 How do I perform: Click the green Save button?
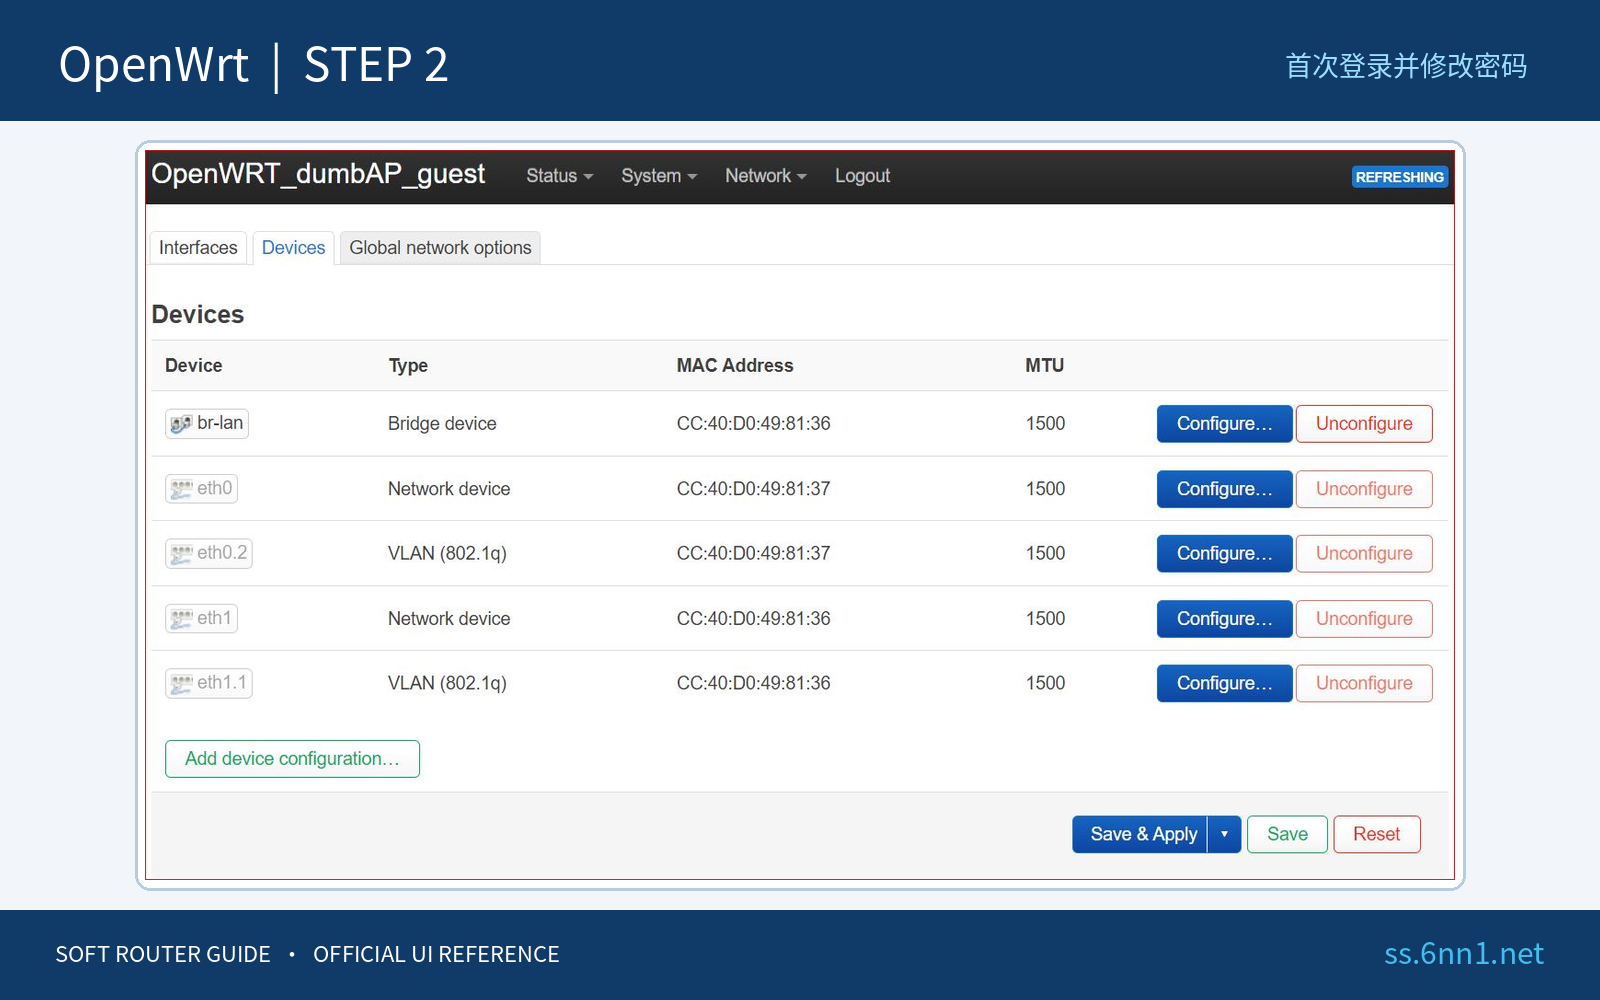coord(1287,834)
